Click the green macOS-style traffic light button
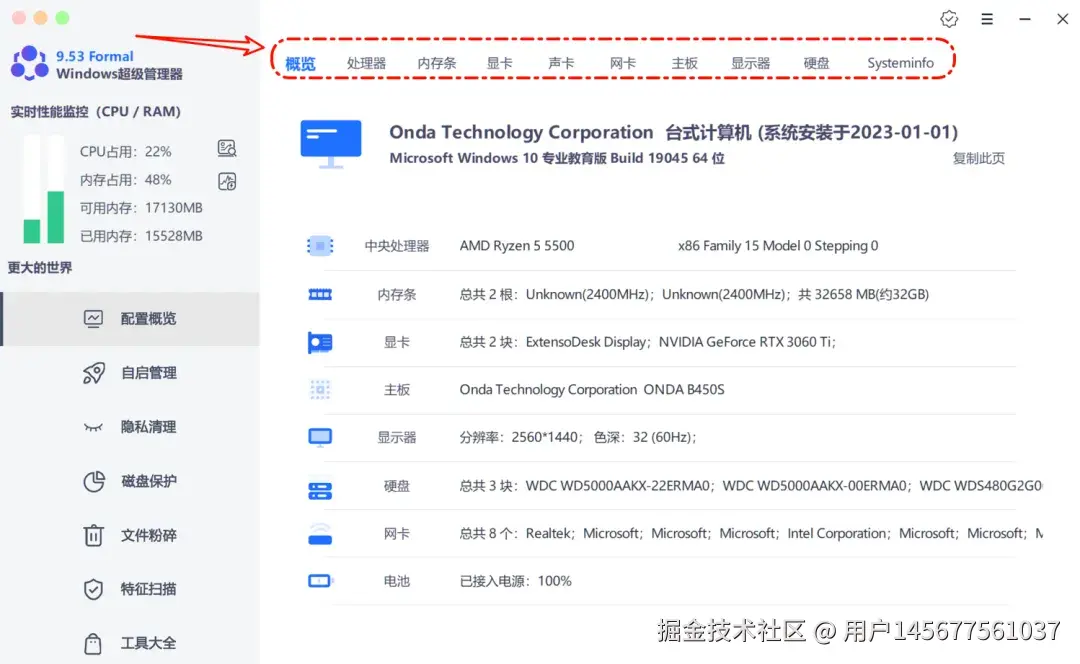This screenshot has width=1080, height=664. [62, 18]
